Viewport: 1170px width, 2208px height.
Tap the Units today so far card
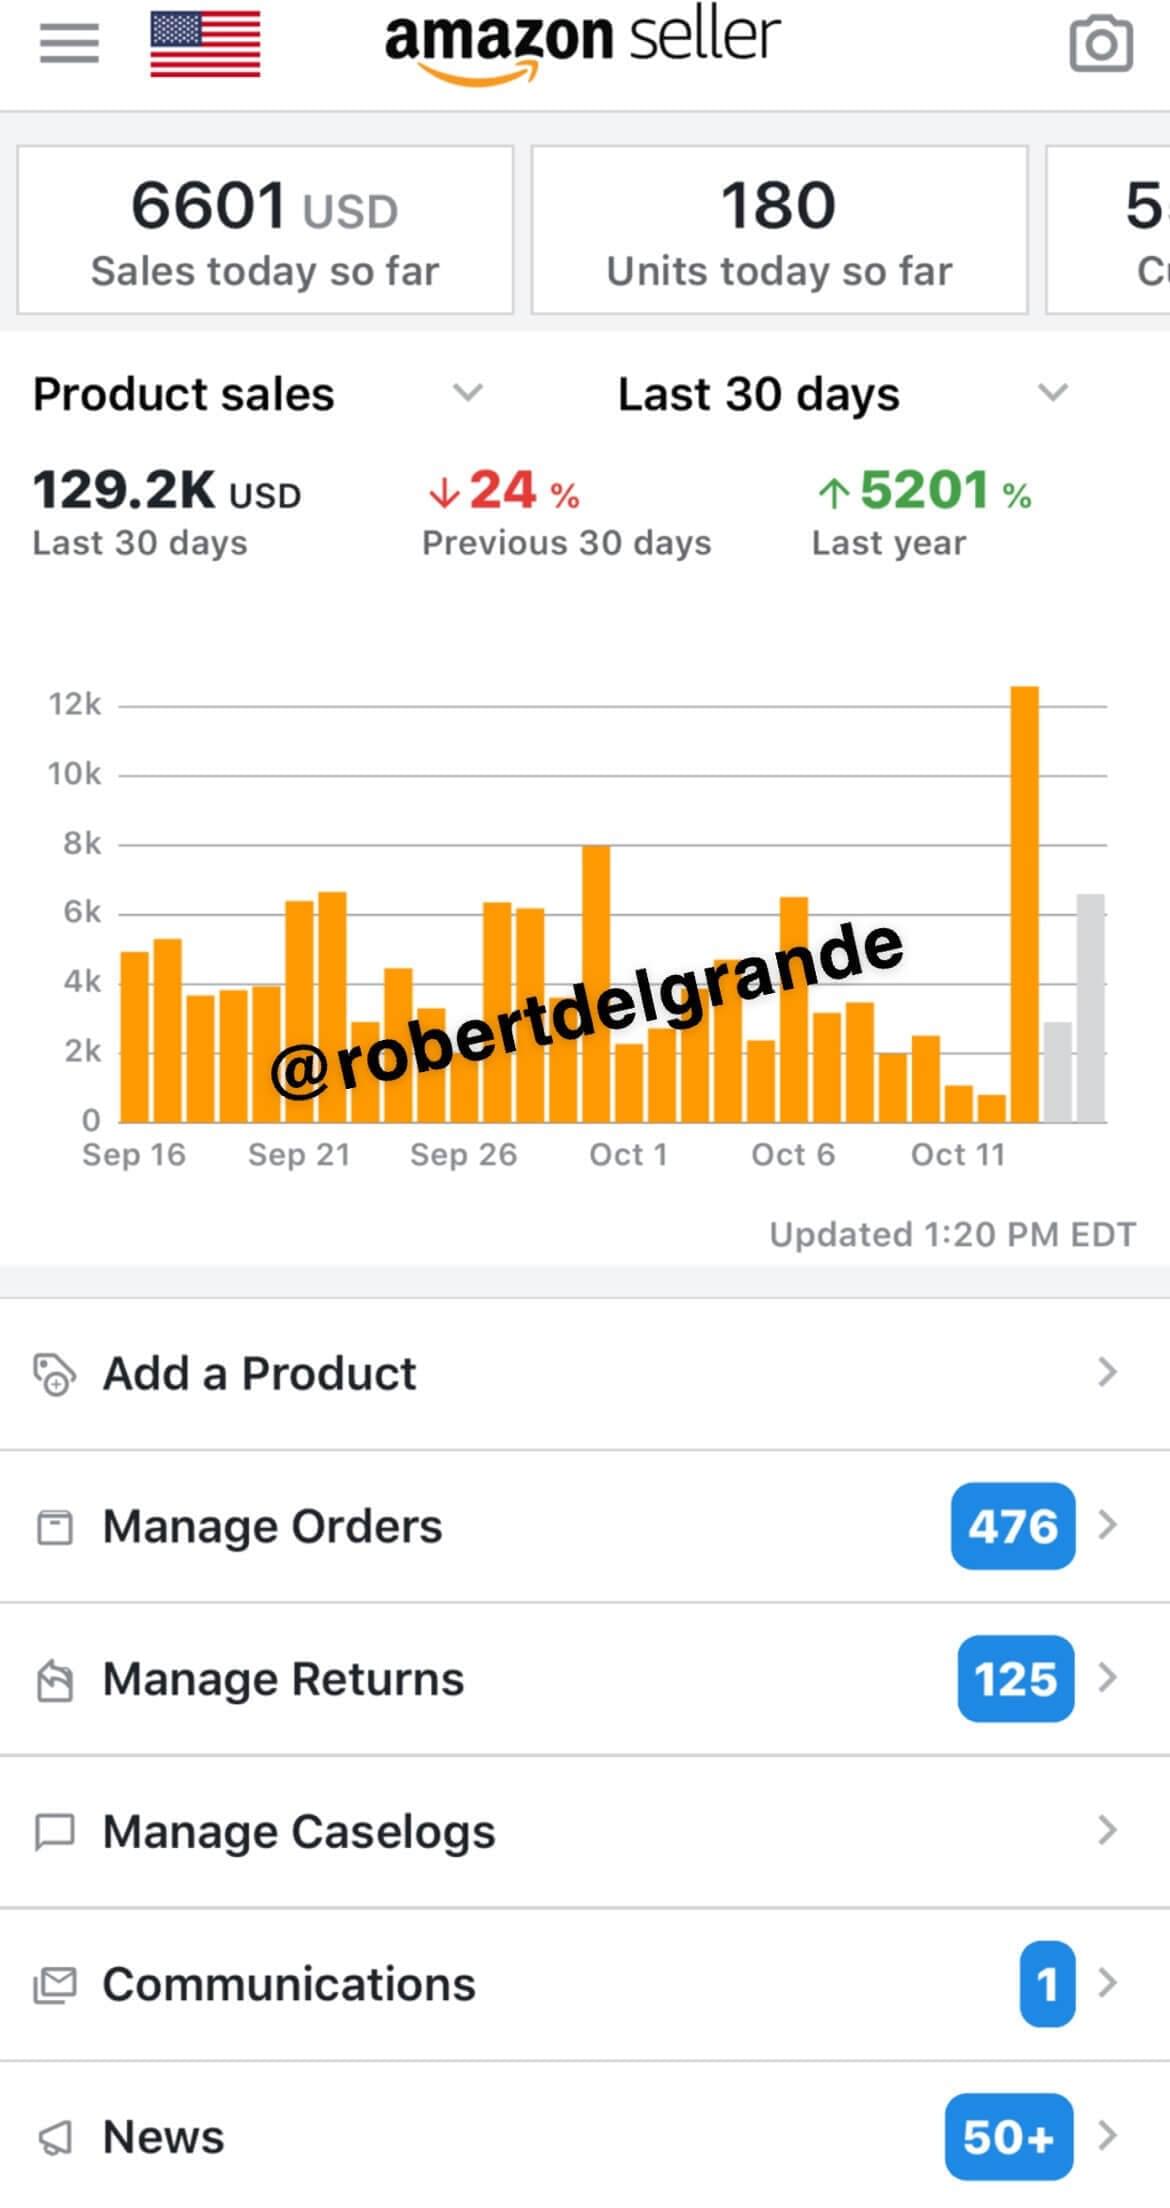[x=779, y=230]
